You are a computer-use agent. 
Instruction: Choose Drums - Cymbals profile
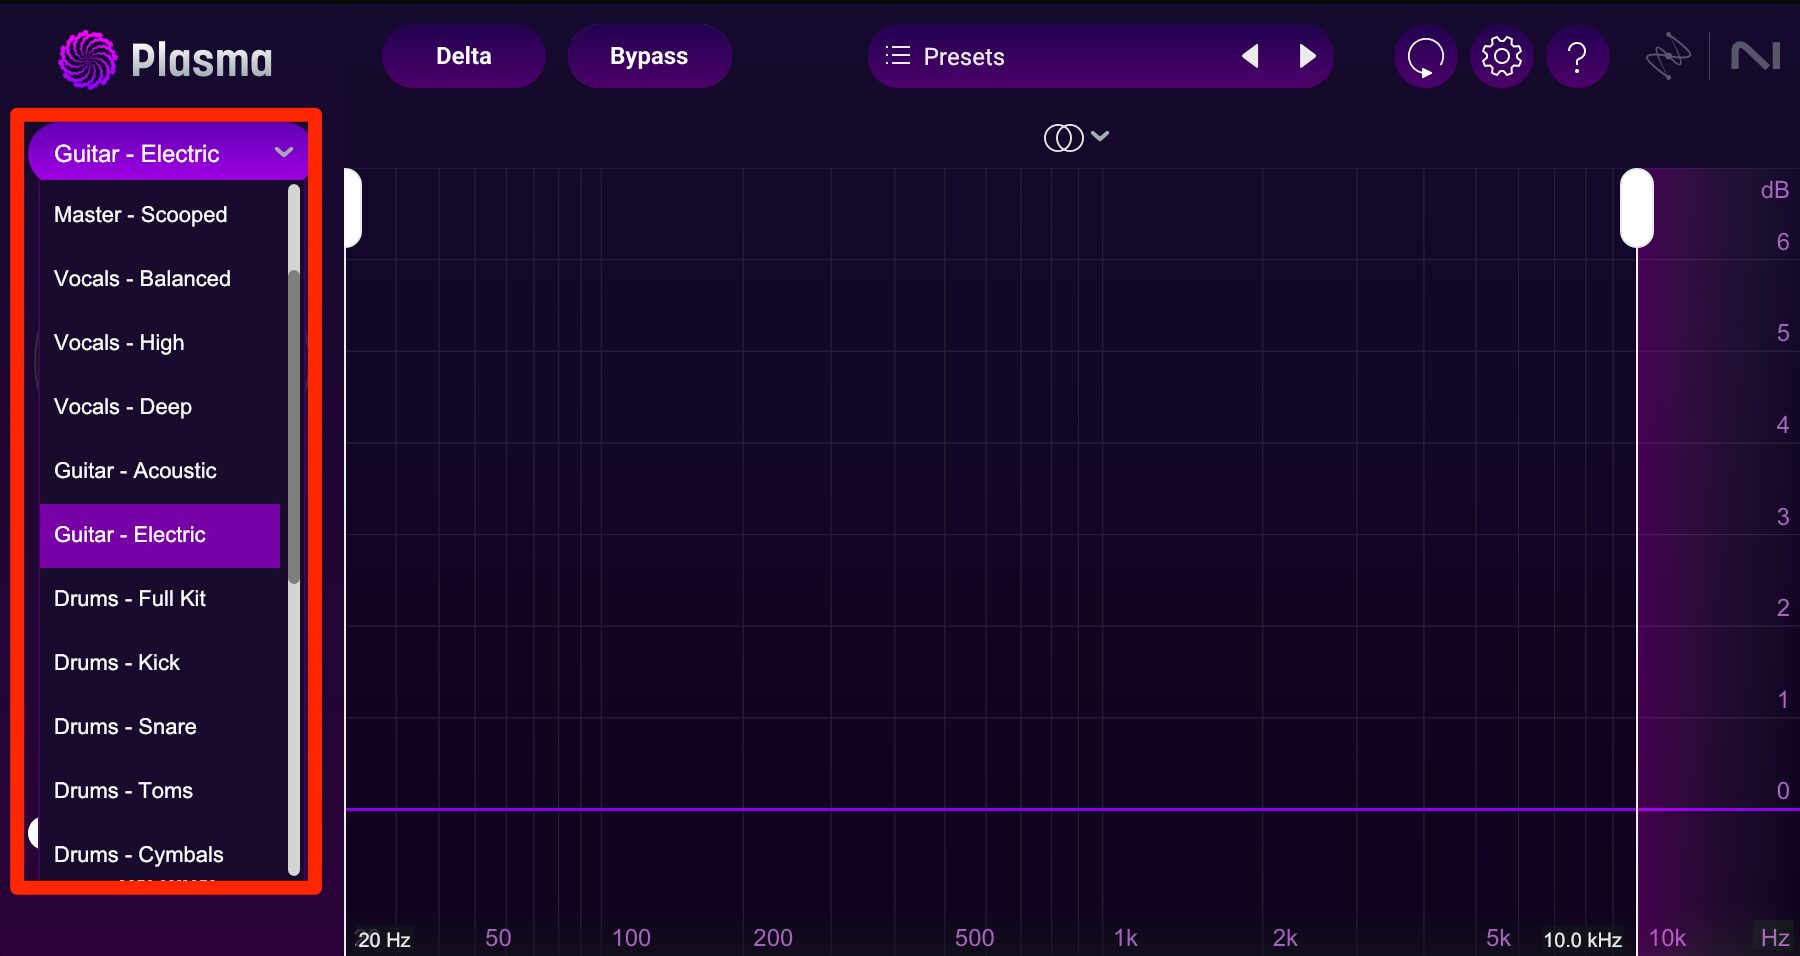click(160, 855)
